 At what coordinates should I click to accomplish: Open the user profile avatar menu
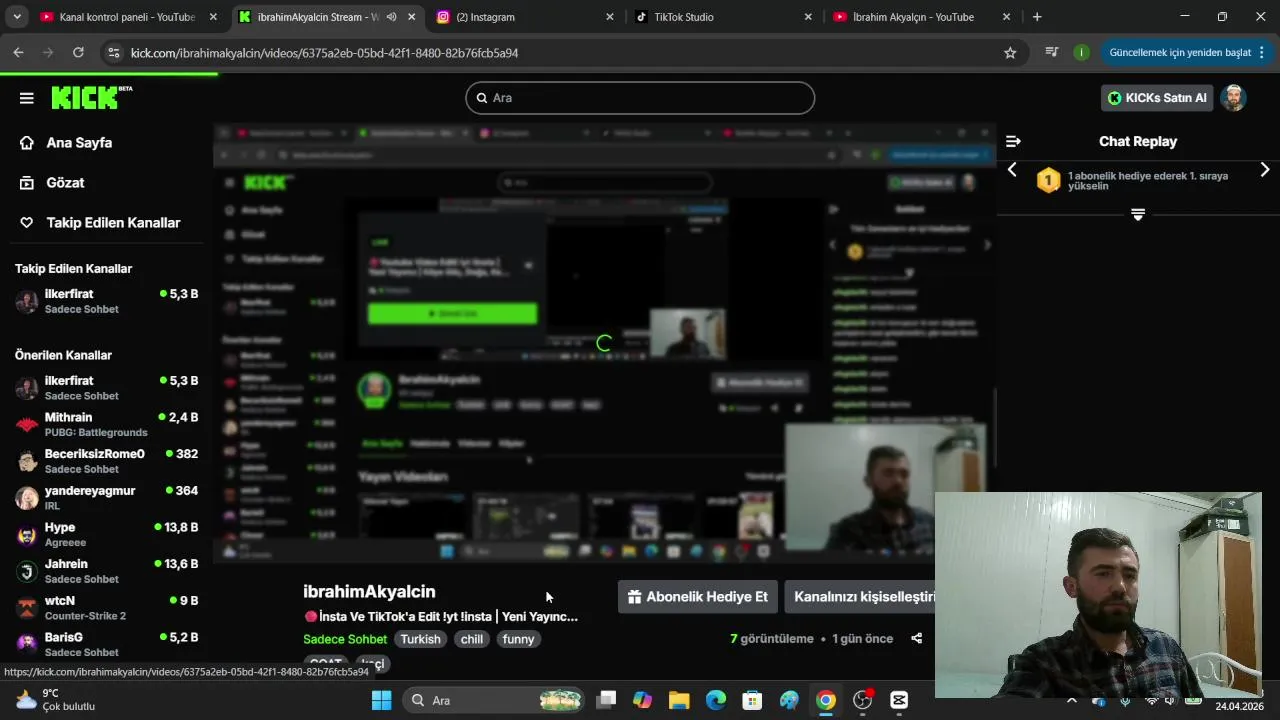pos(1234,98)
